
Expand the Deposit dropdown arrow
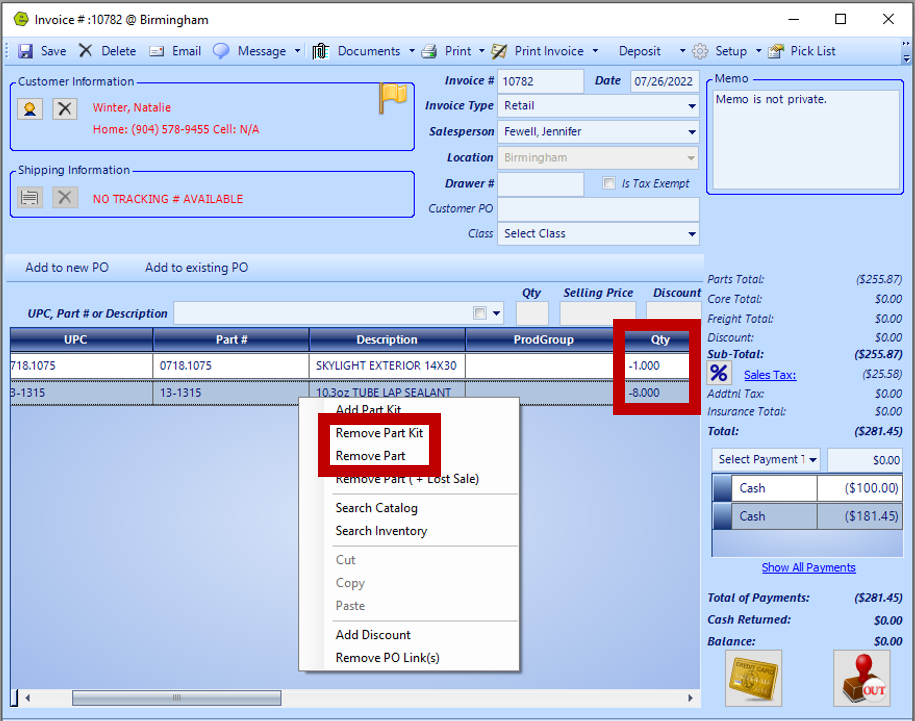[x=683, y=51]
